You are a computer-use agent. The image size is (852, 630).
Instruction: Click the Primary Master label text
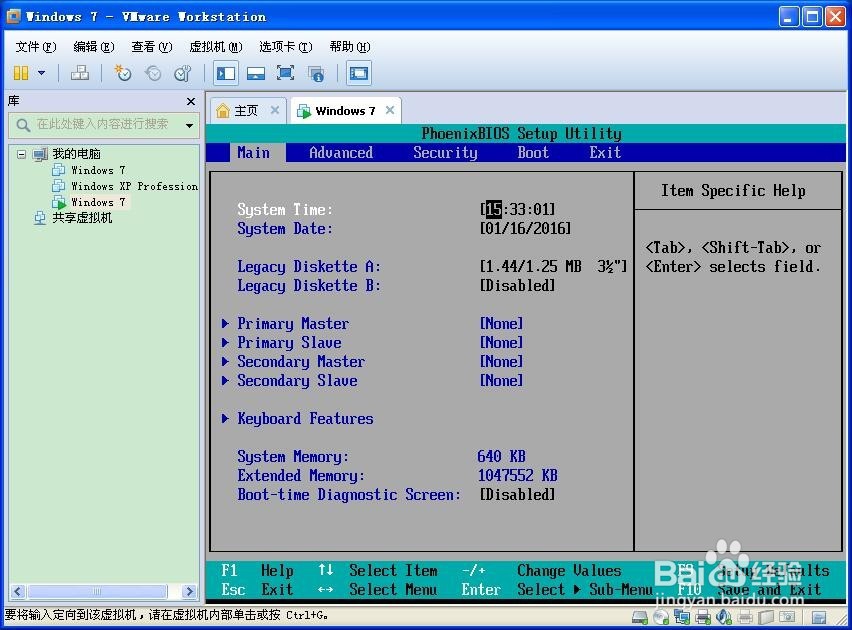(x=293, y=323)
